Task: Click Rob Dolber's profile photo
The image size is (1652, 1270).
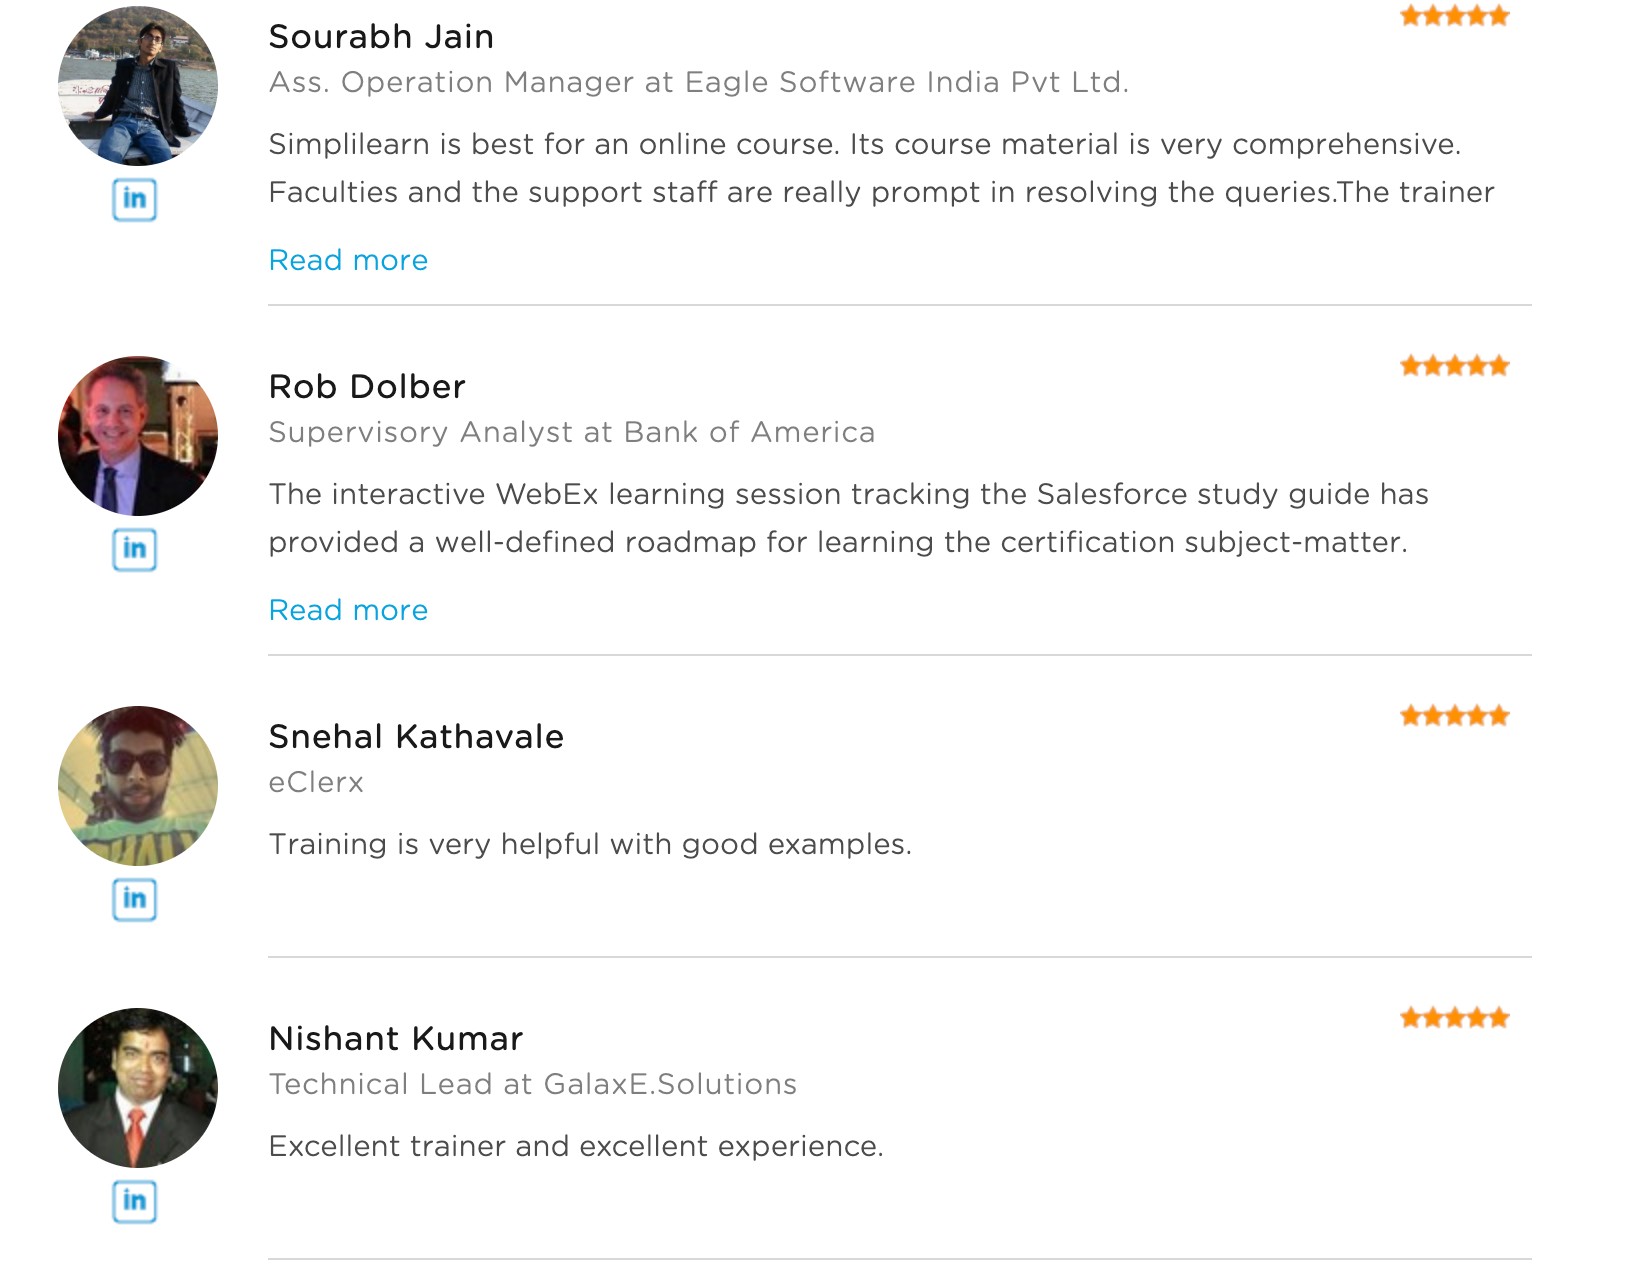Action: coord(138,436)
